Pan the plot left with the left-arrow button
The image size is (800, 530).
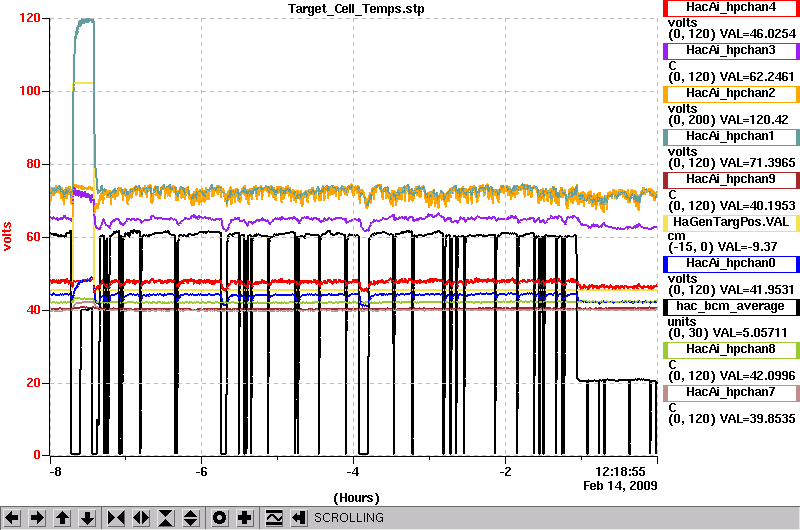pyautogui.click(x=12, y=518)
